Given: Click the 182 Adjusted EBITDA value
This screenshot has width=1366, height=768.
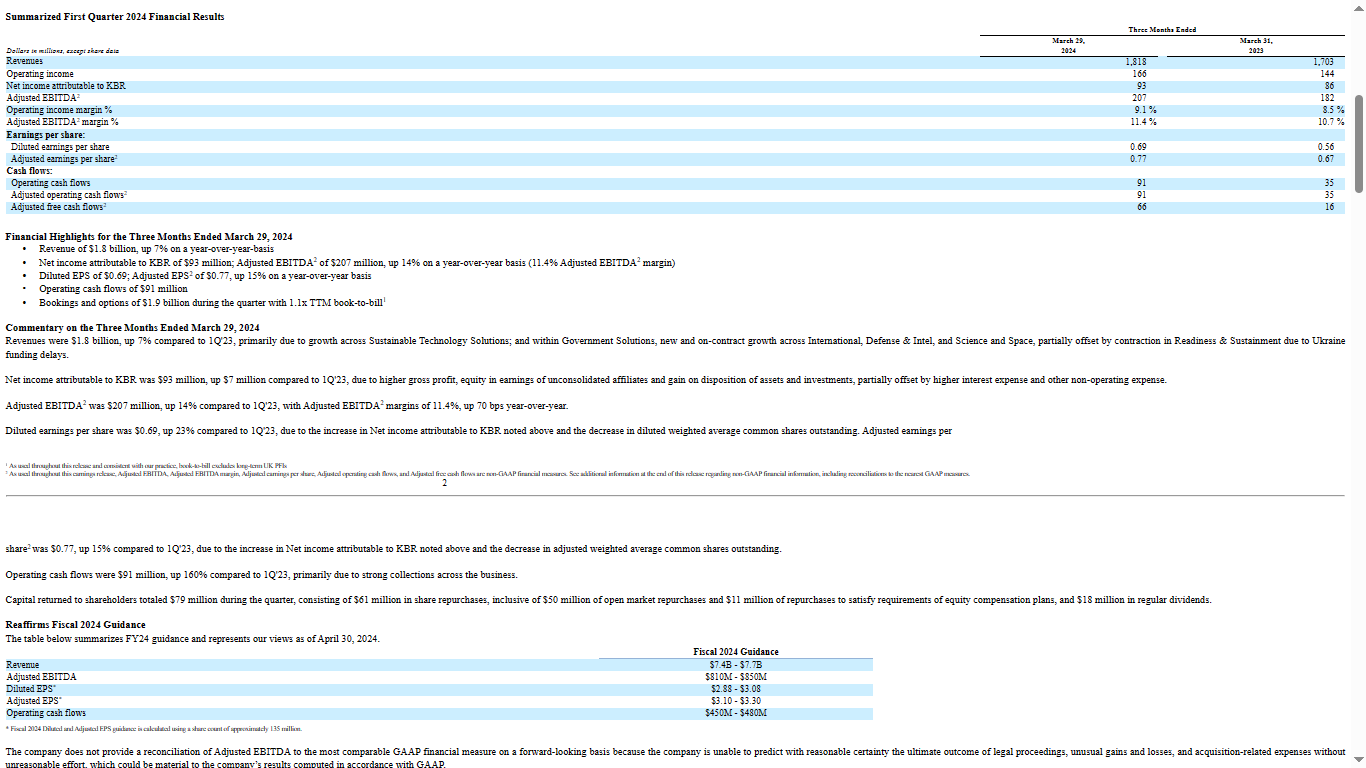Looking at the screenshot, I should tap(1327, 98).
